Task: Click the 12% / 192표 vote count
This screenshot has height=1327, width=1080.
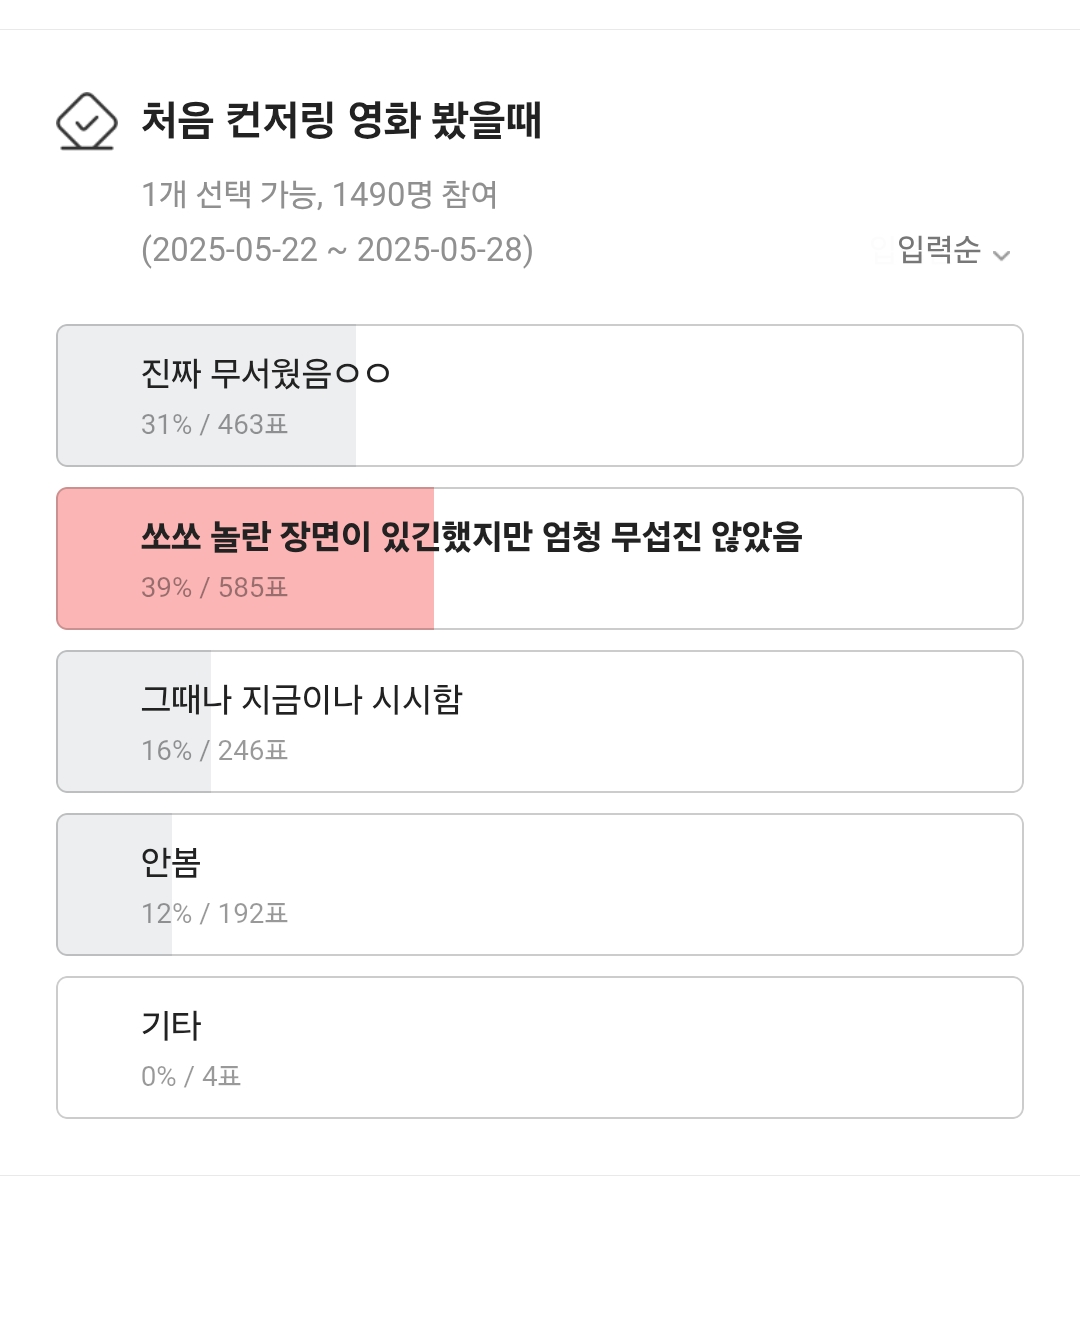Action: coord(214,914)
